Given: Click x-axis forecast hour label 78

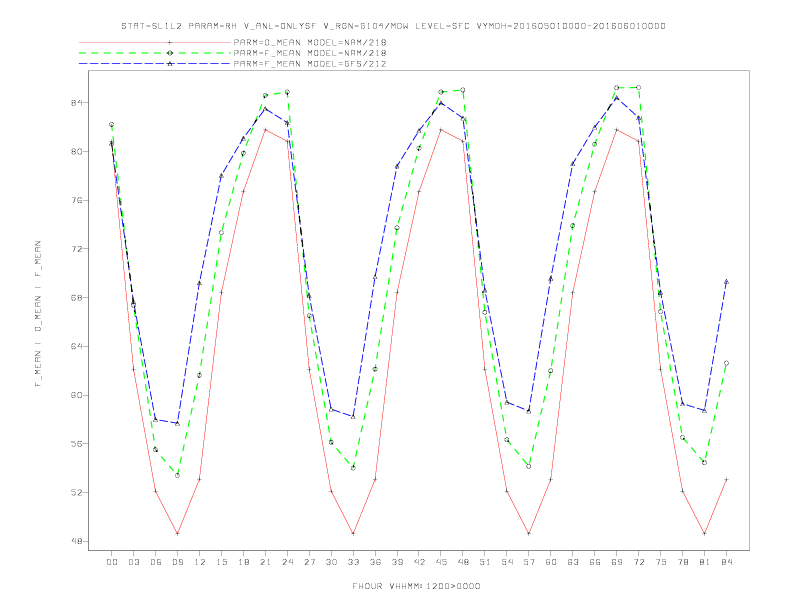Looking at the screenshot, I should [x=683, y=562].
